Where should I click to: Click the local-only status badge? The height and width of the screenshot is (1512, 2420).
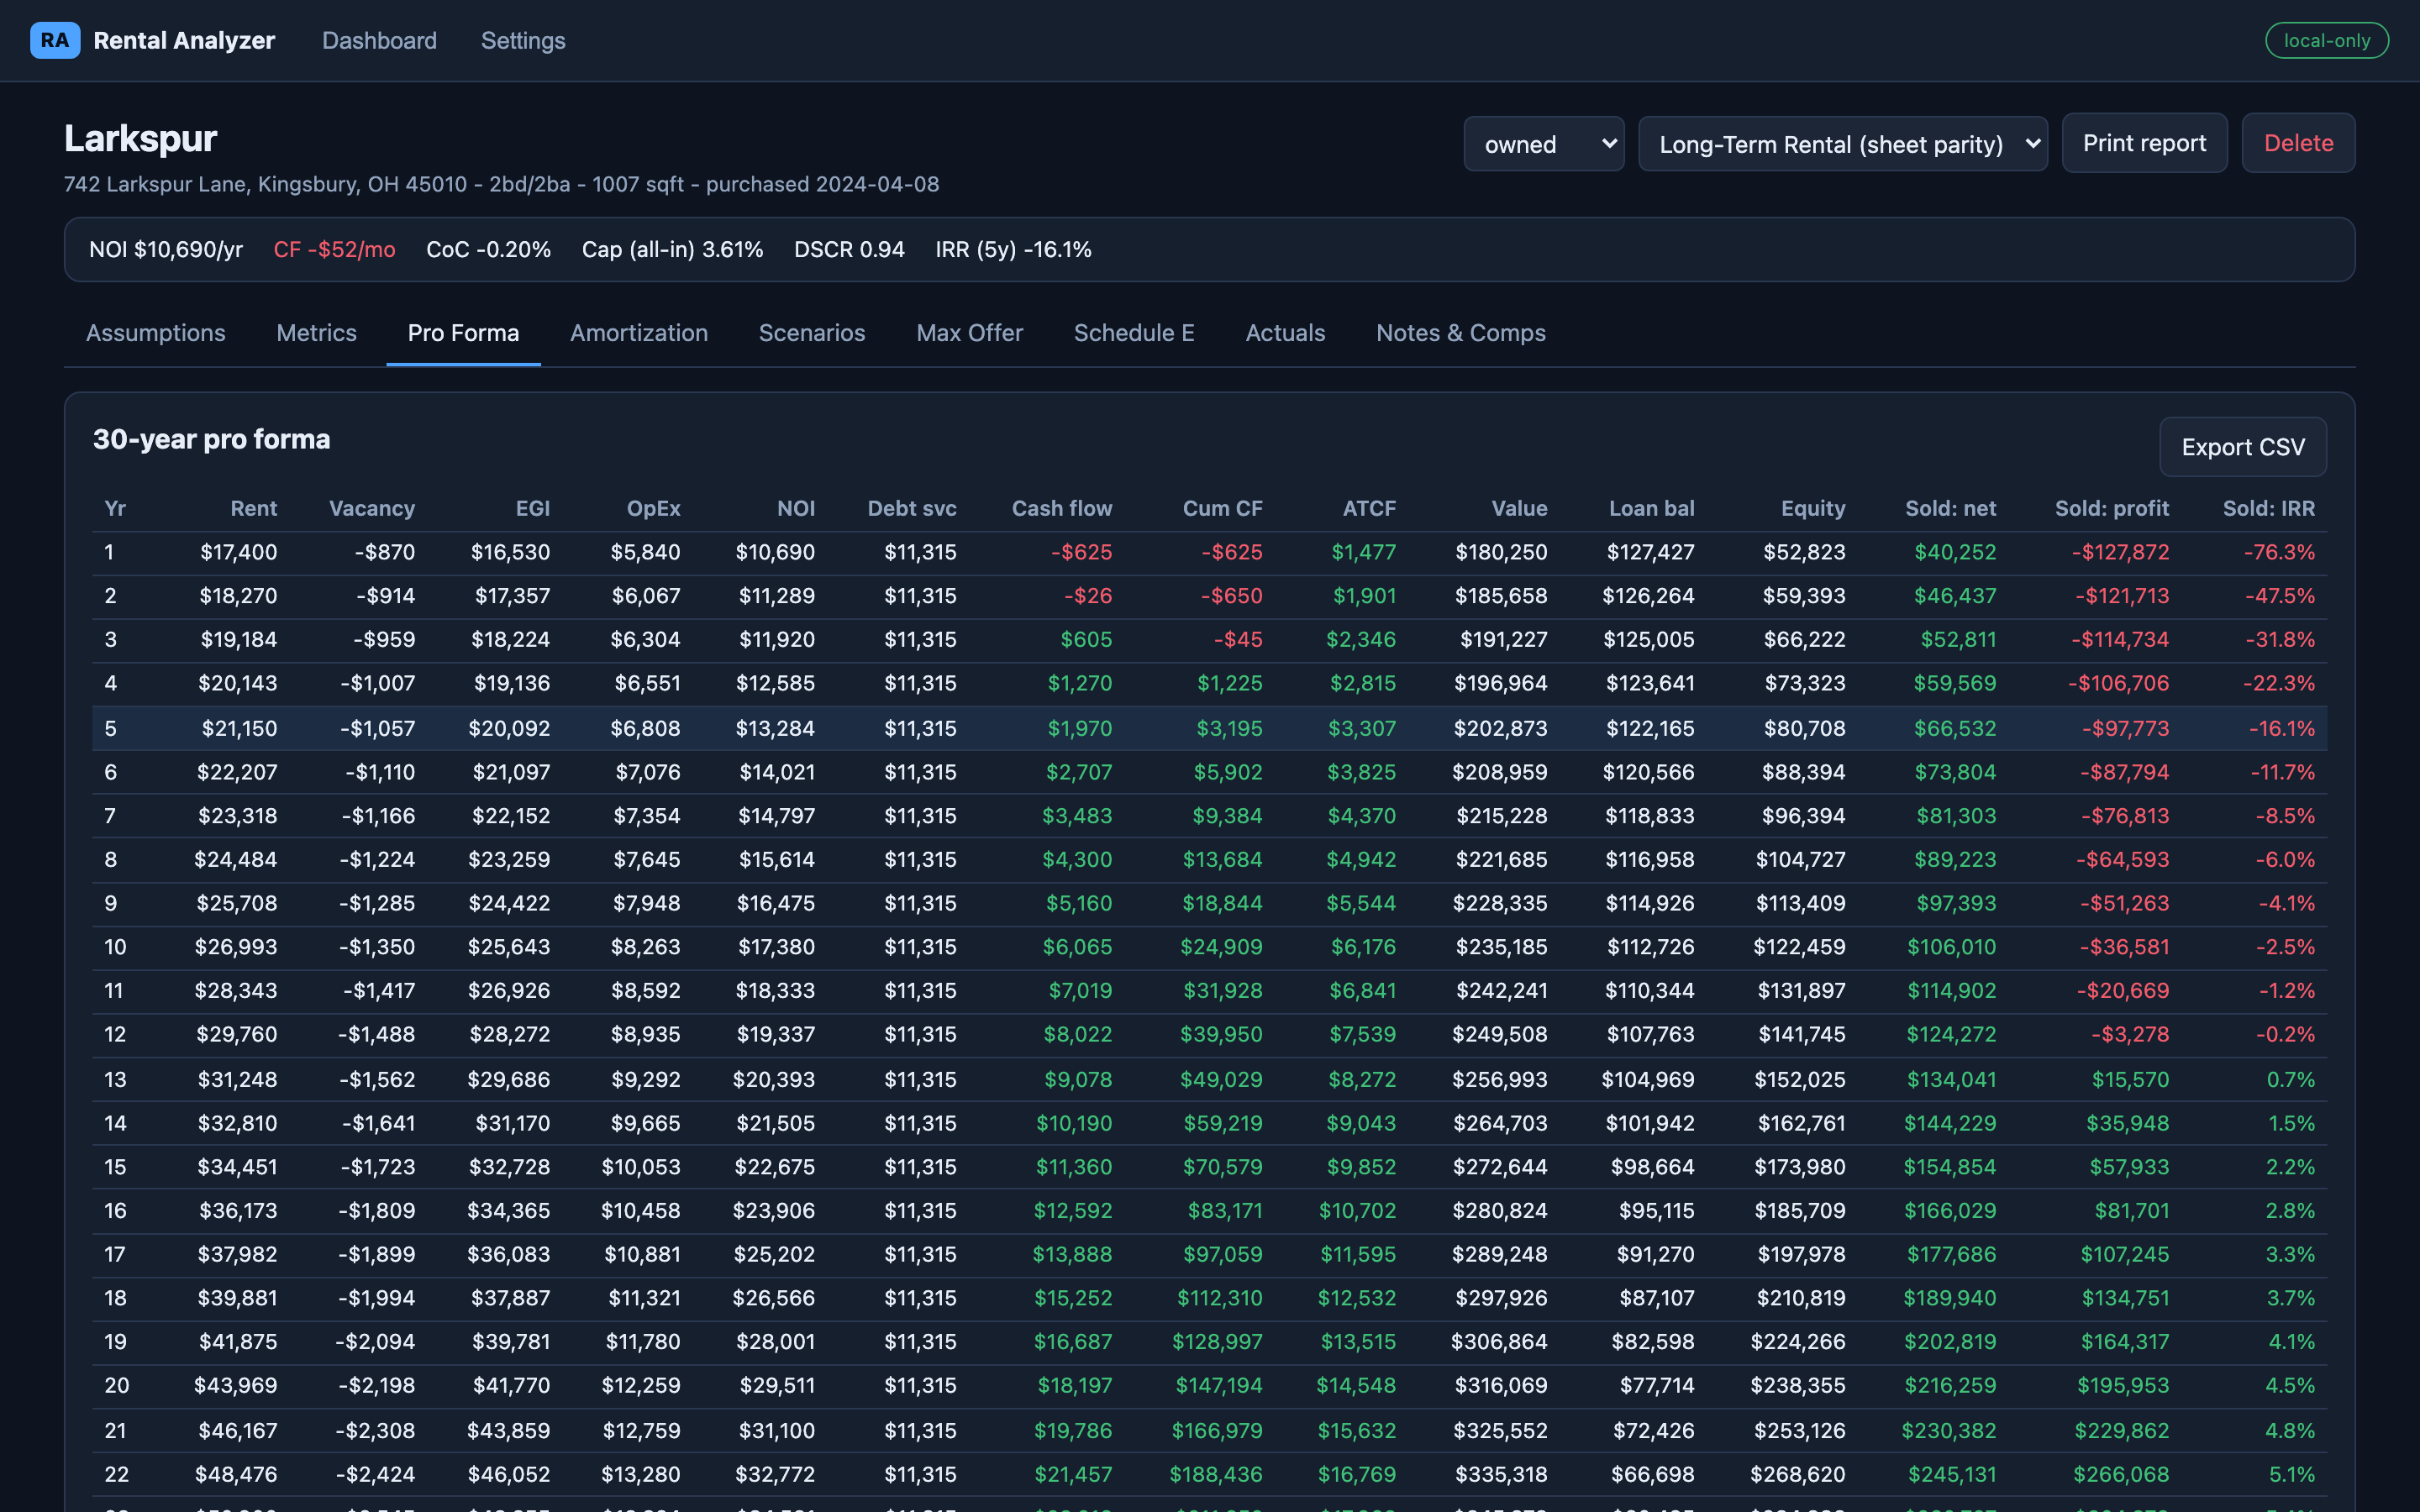[x=2327, y=40]
